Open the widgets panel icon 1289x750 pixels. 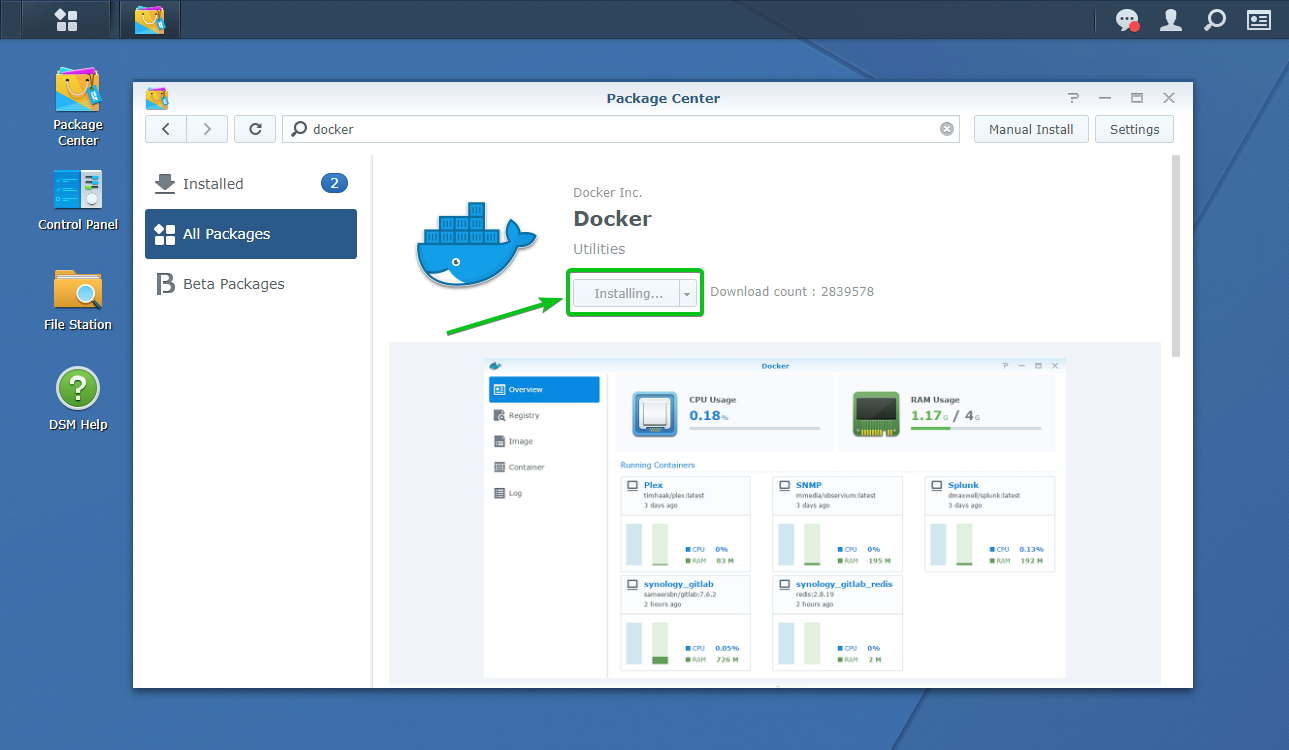[1258, 20]
